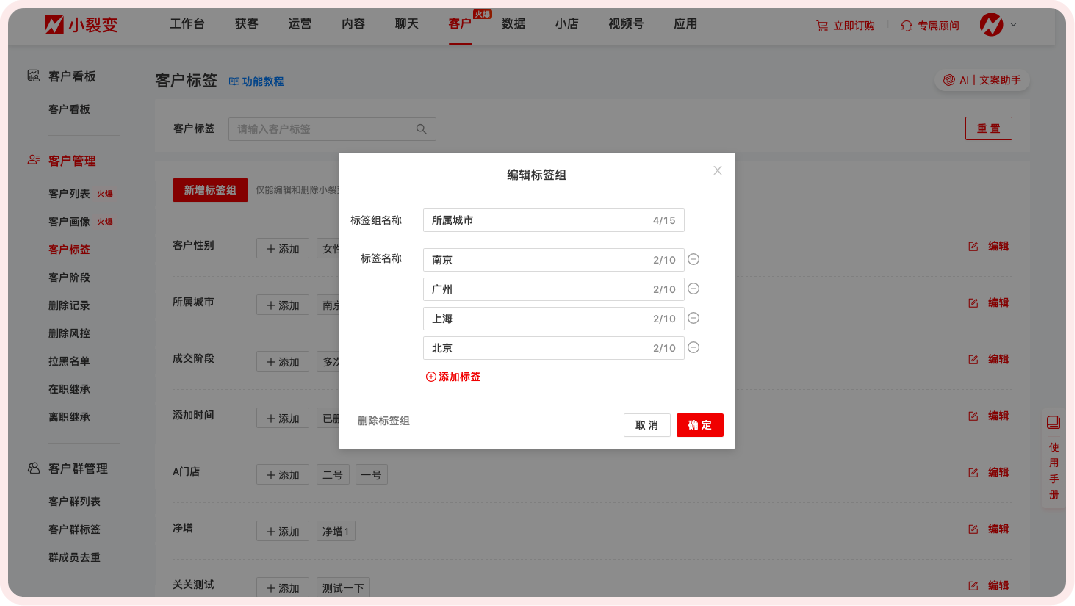Image resolution: width=1075 pixels, height=606 pixels.
Task: Switch to the 运营 top menu
Action: pyautogui.click(x=300, y=24)
